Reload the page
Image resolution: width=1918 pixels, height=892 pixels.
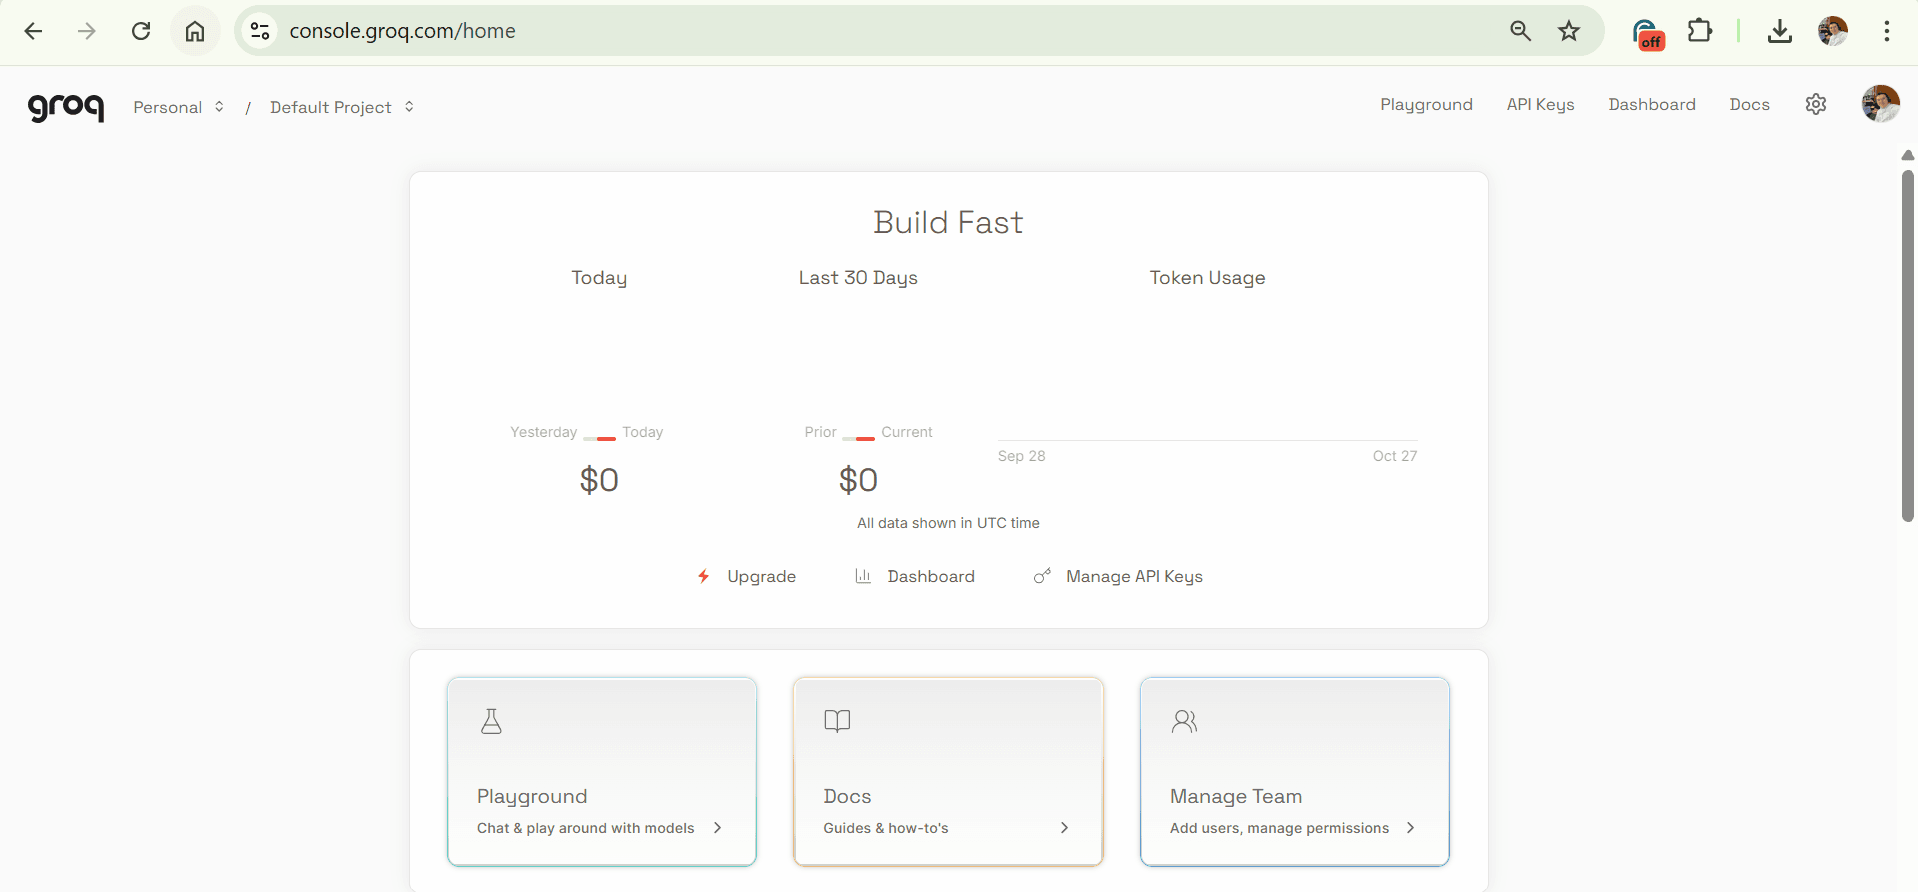click(141, 31)
